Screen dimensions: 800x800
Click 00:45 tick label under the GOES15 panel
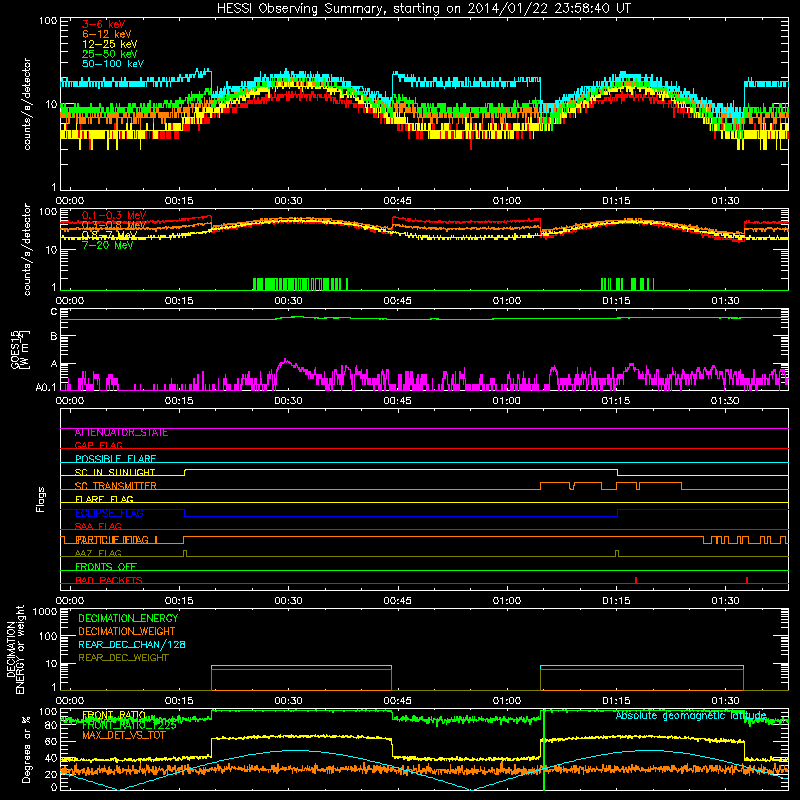(397, 401)
